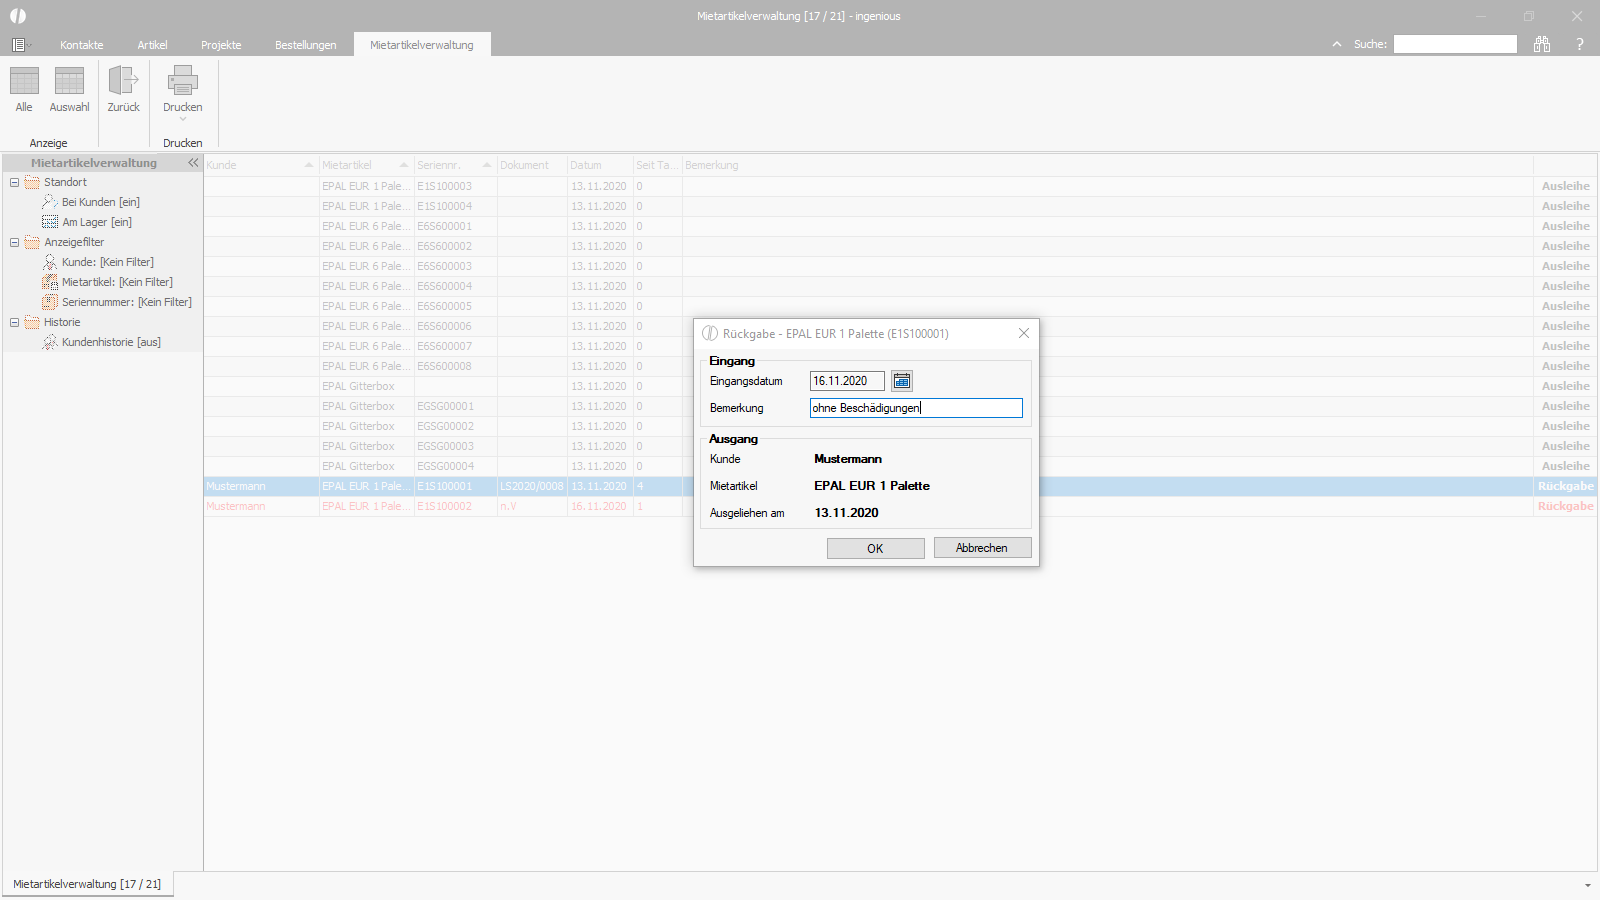Select the Mietartikelverwaltung ribbon tab

(422, 45)
